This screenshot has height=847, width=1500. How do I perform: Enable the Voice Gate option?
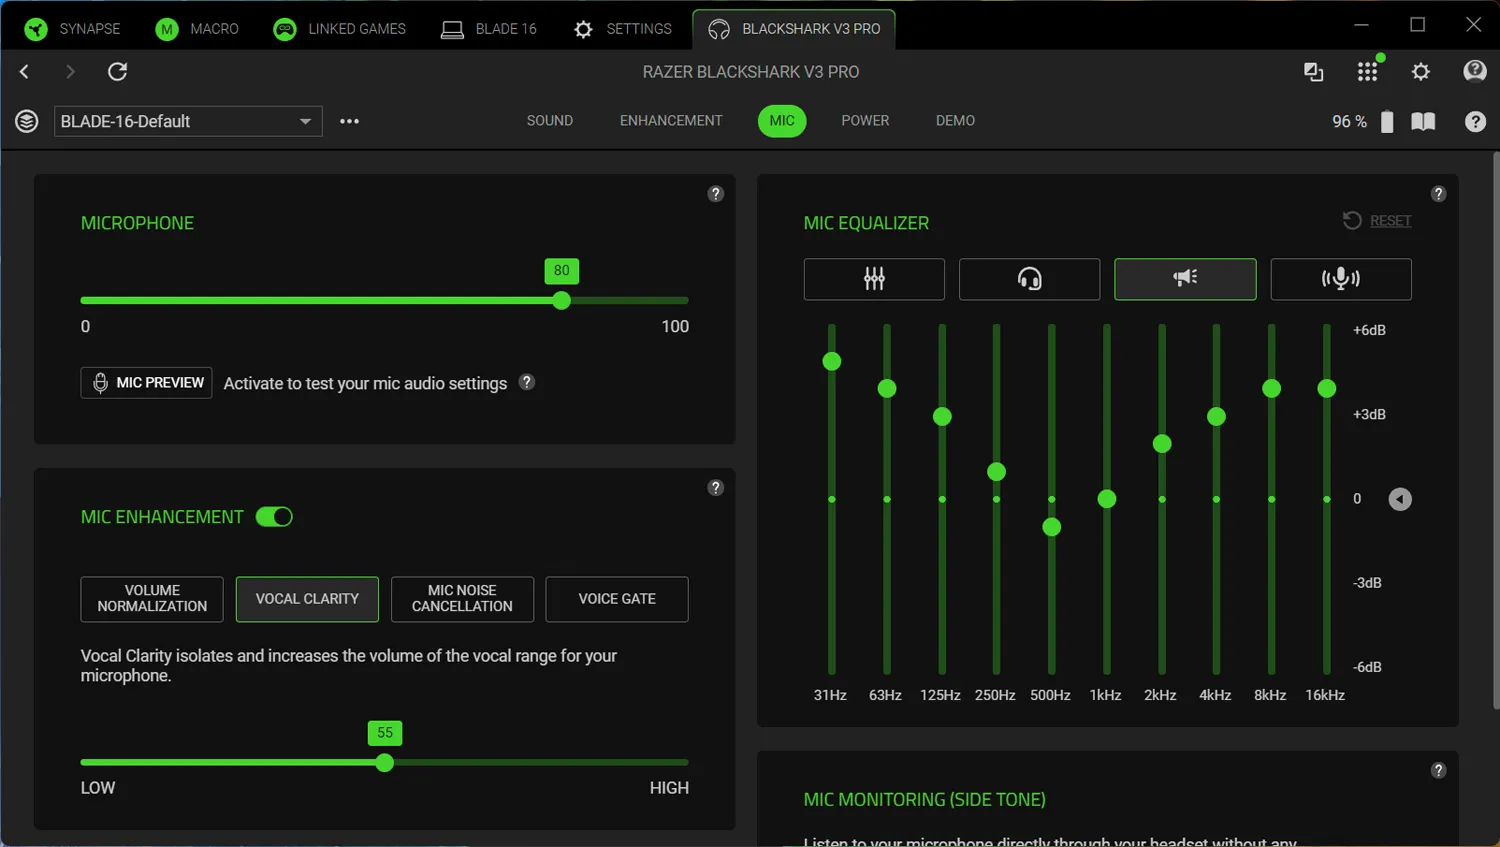(x=617, y=599)
